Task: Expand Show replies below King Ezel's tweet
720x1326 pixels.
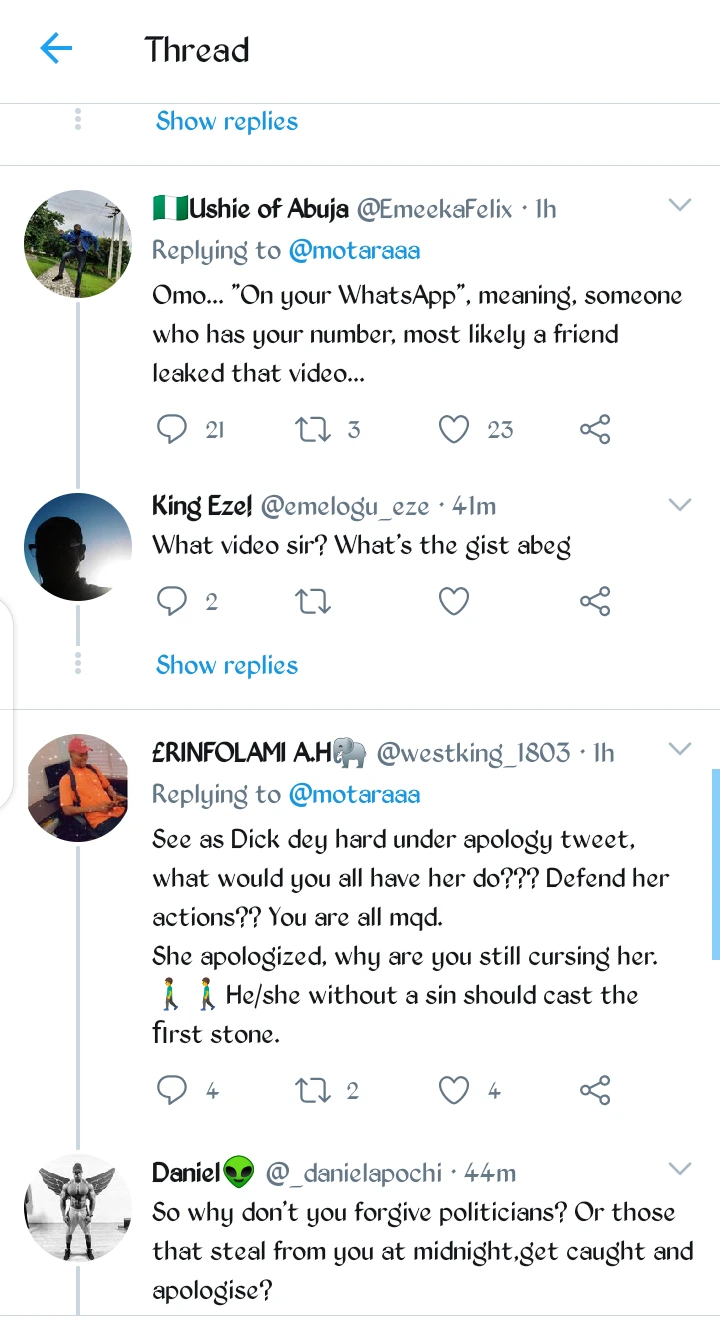Action: 227,665
